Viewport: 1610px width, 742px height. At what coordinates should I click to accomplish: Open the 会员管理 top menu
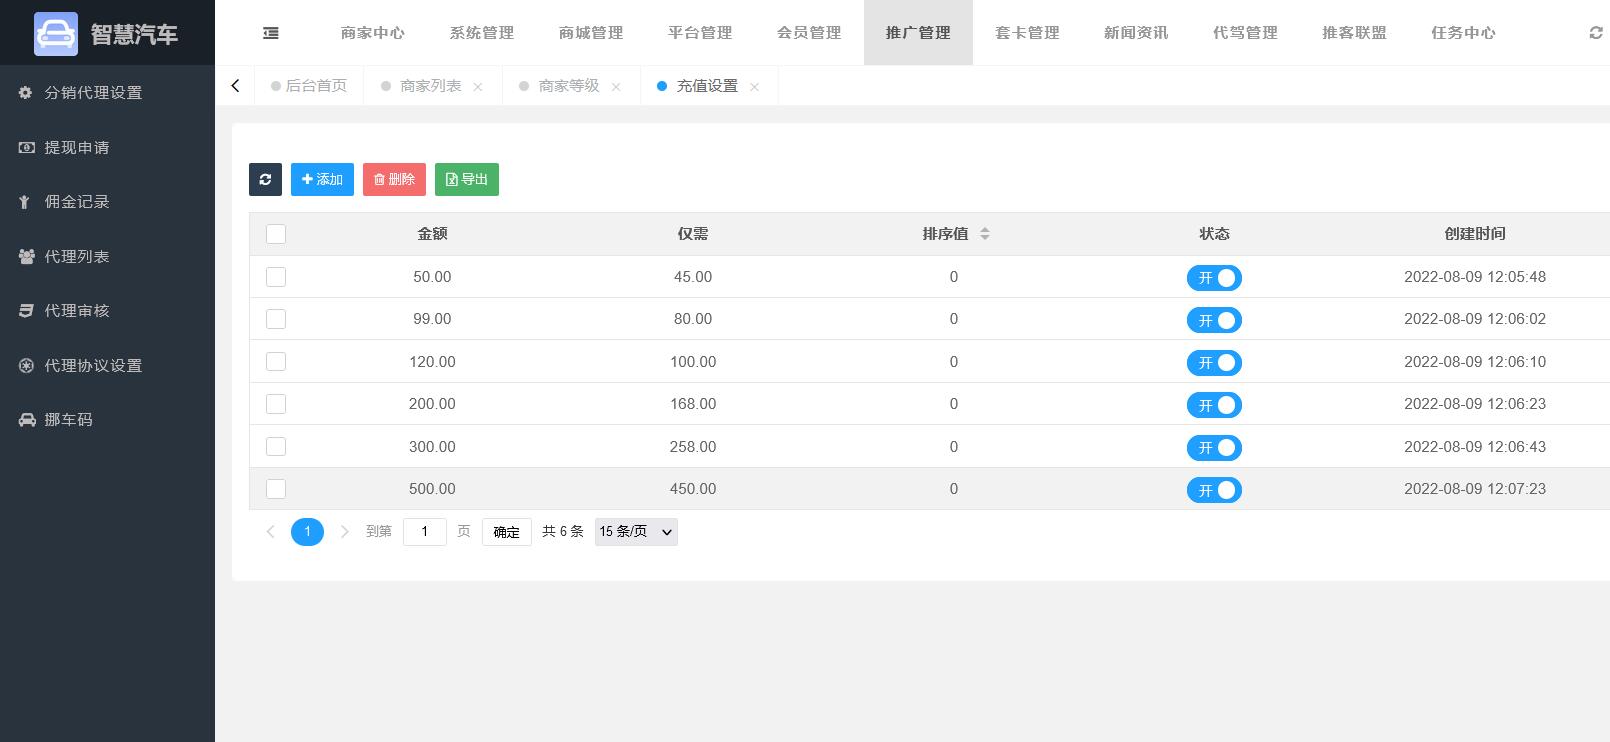(809, 33)
